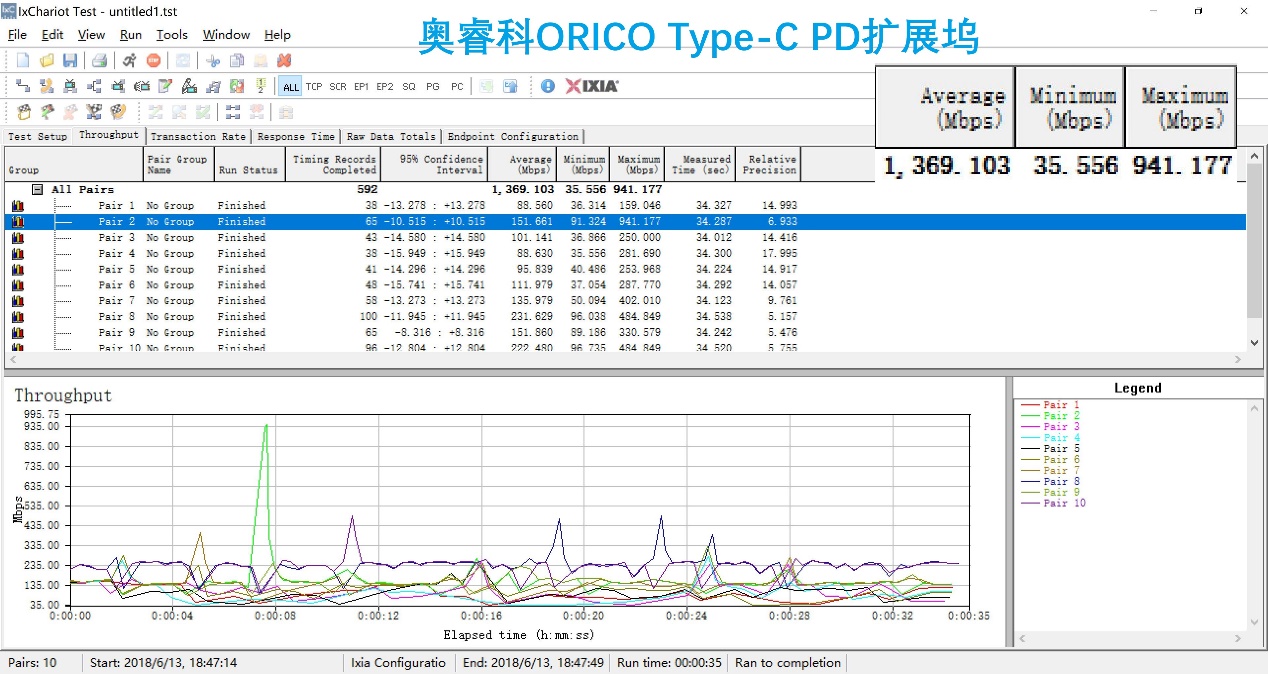The width and height of the screenshot is (1268, 674).
Task: Toggle the EP2 filter button
Action: click(385, 87)
